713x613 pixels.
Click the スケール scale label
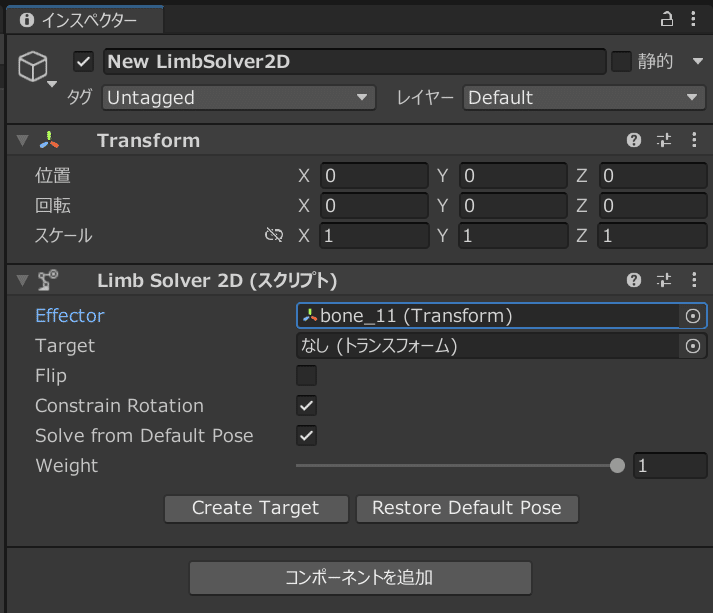coord(64,236)
